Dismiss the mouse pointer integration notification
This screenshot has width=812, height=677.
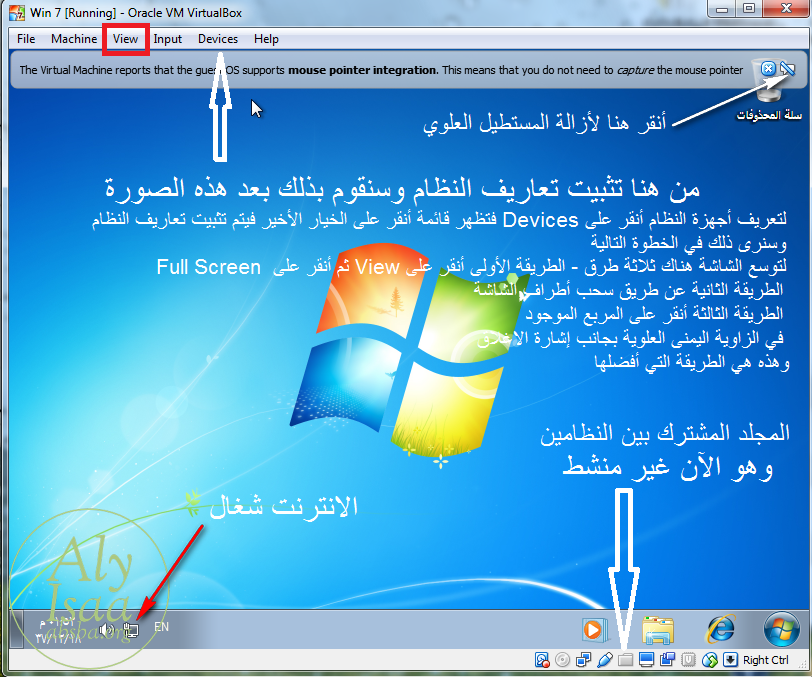pyautogui.click(x=768, y=69)
